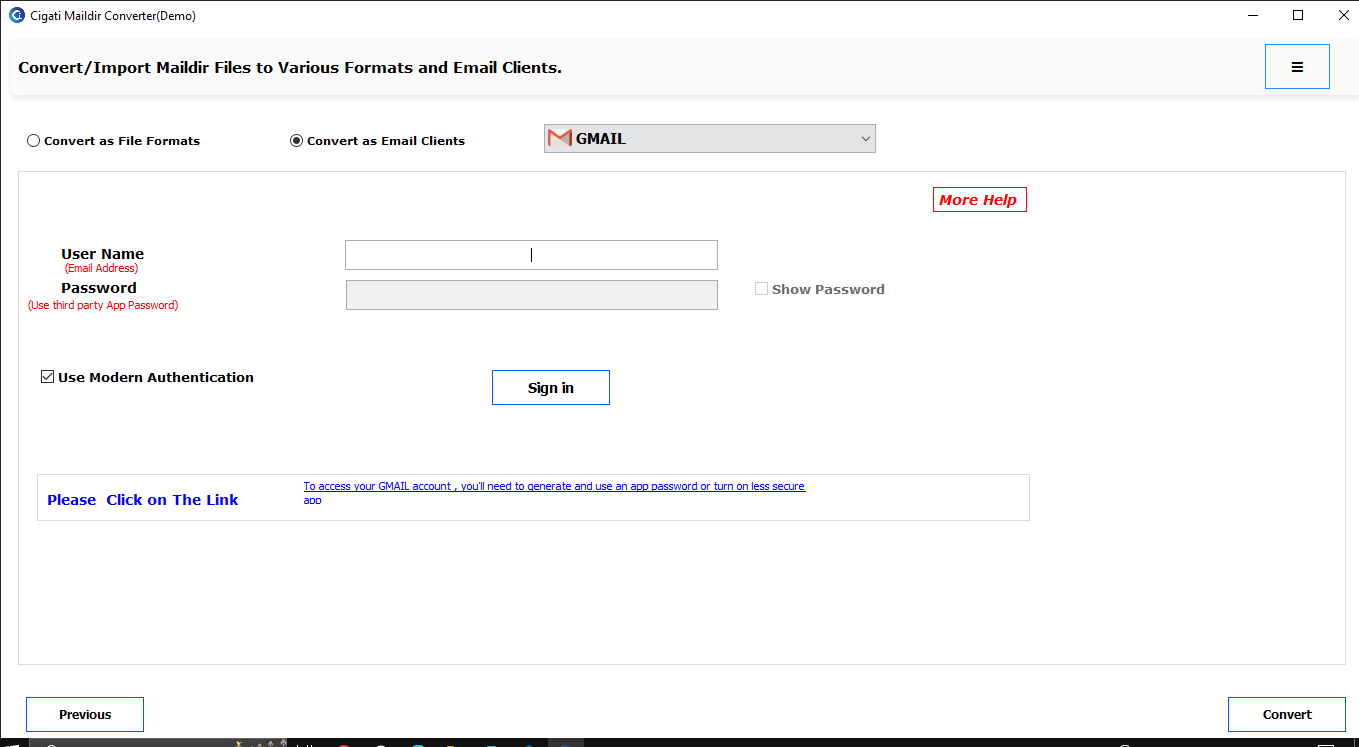1359x747 pixels.
Task: Click the More Help button
Action: 980,200
